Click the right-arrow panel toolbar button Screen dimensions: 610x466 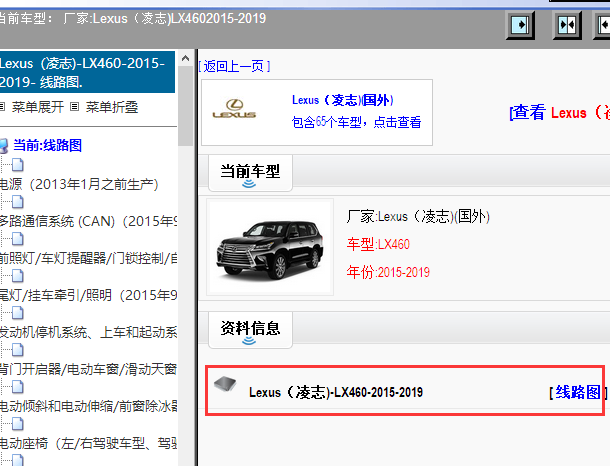[520, 25]
